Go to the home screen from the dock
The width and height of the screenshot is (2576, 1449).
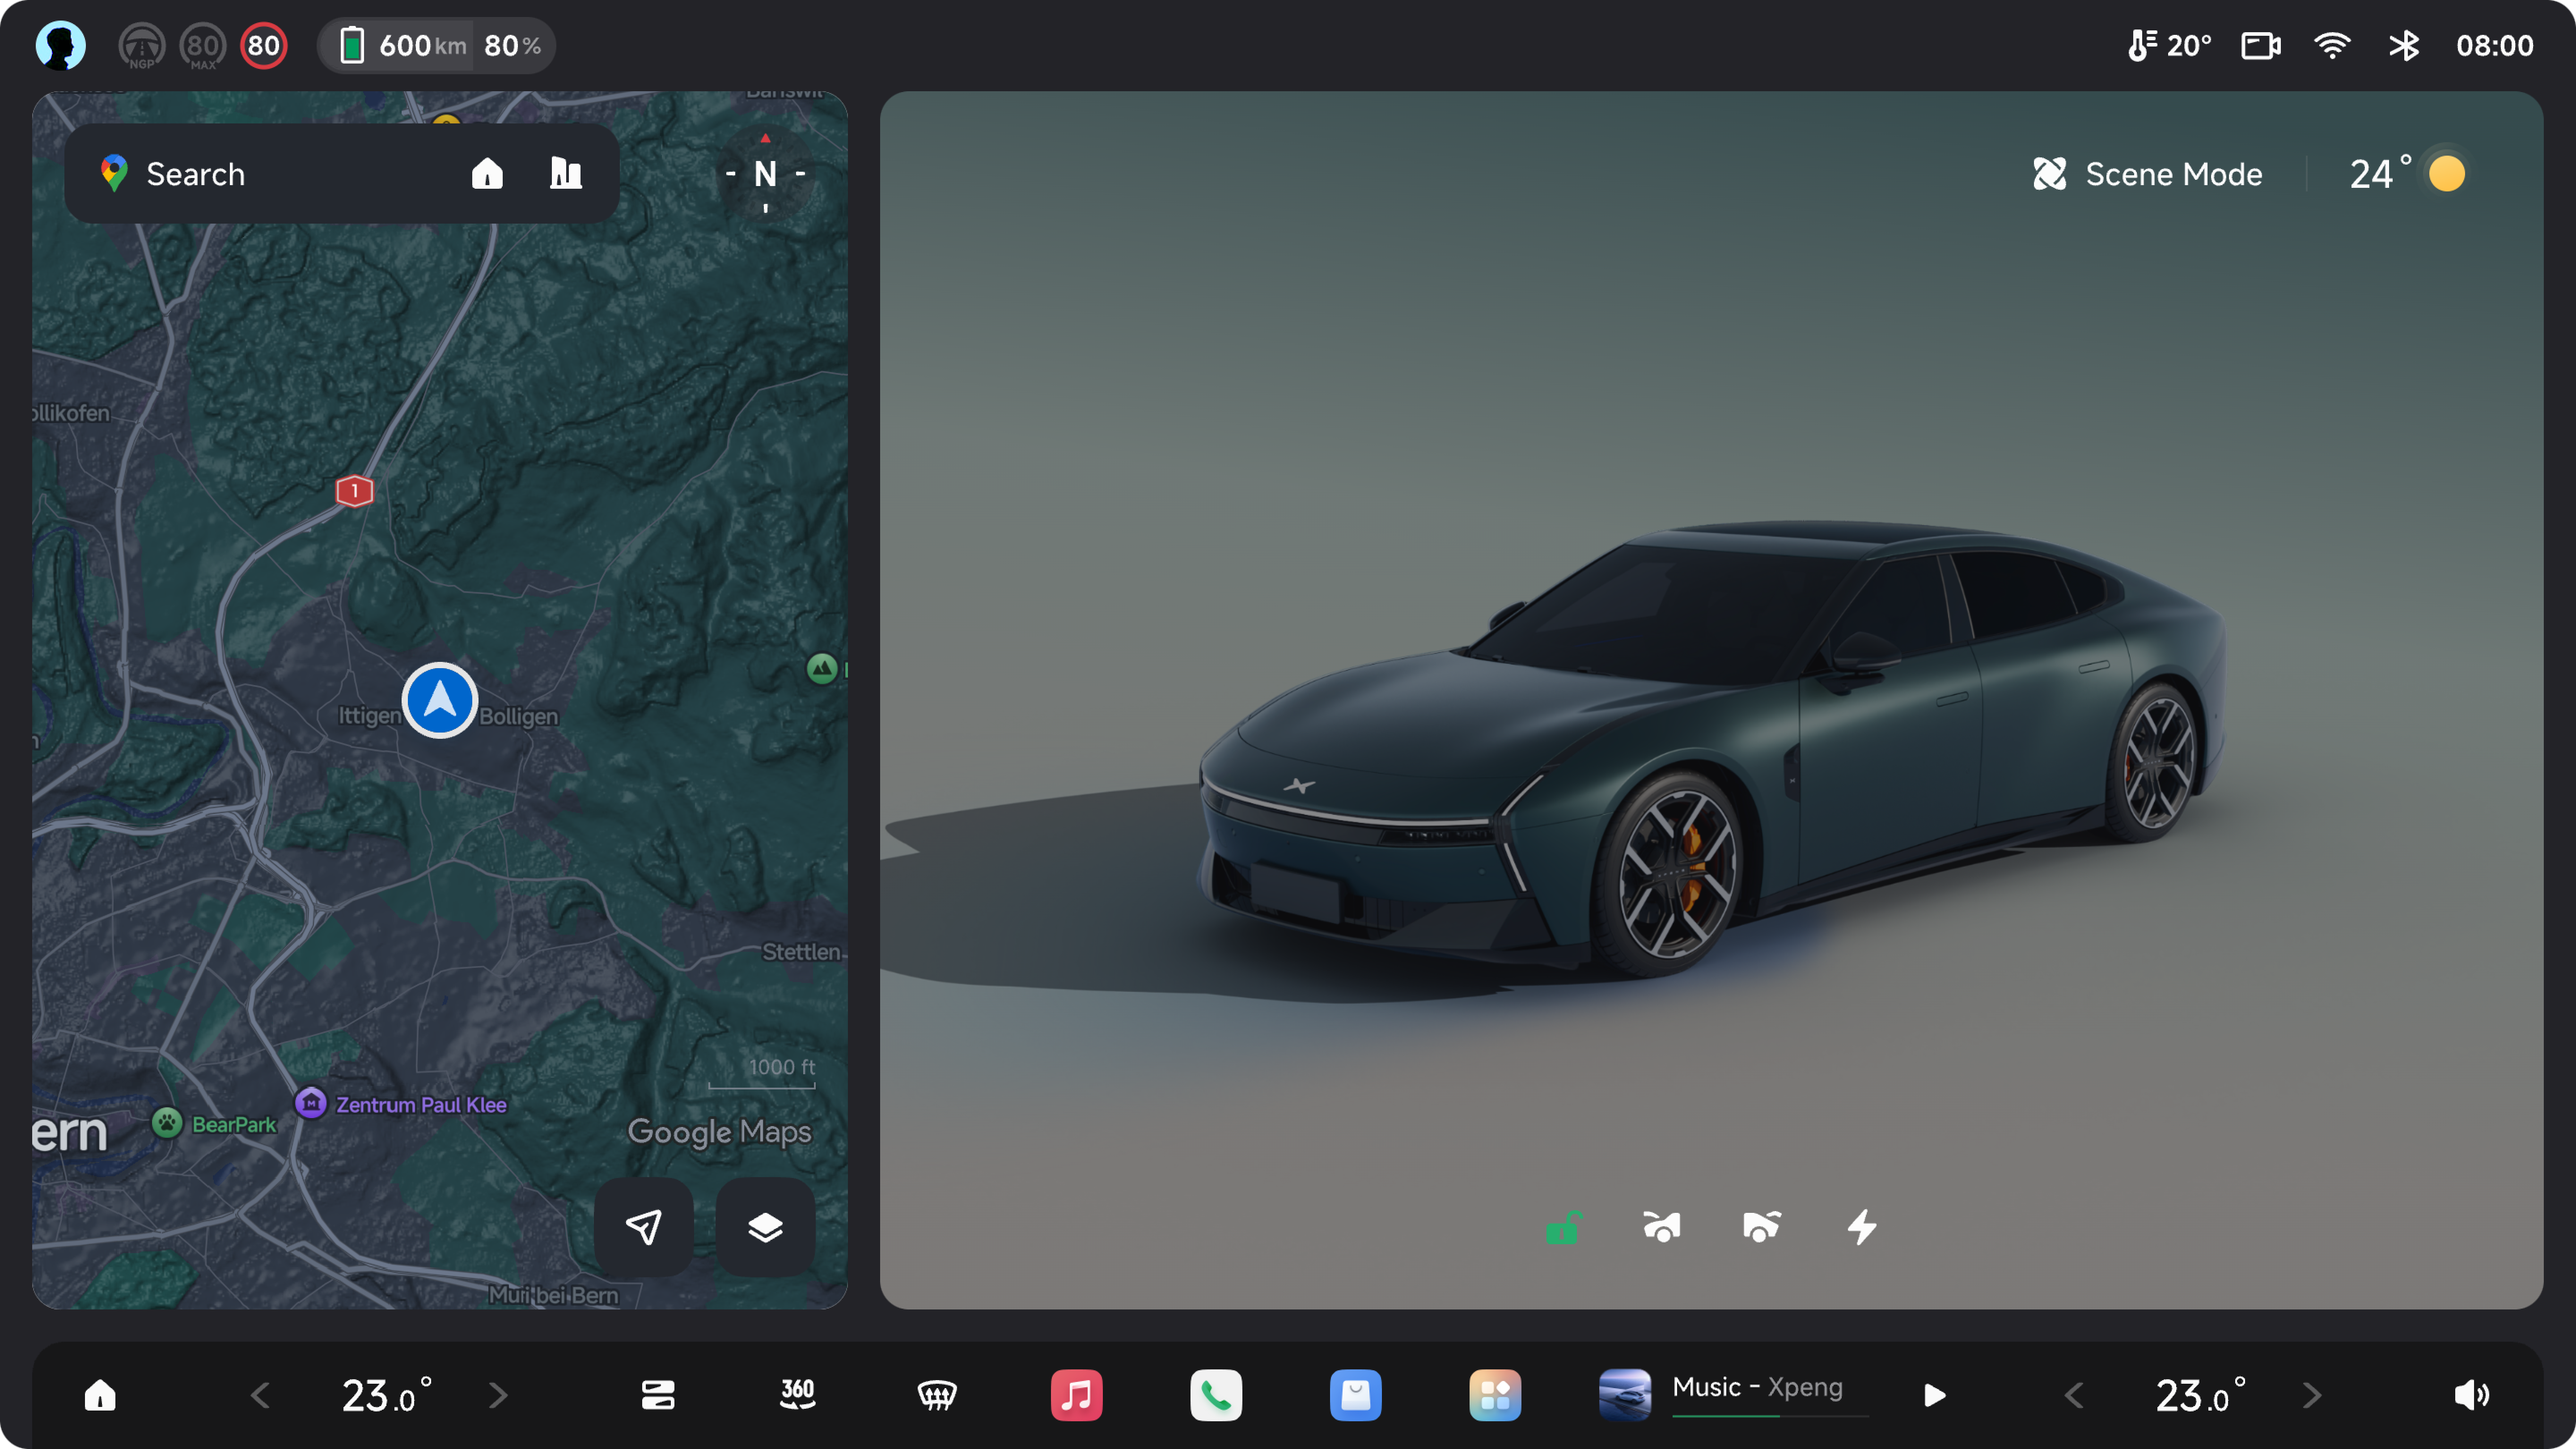click(x=100, y=1395)
